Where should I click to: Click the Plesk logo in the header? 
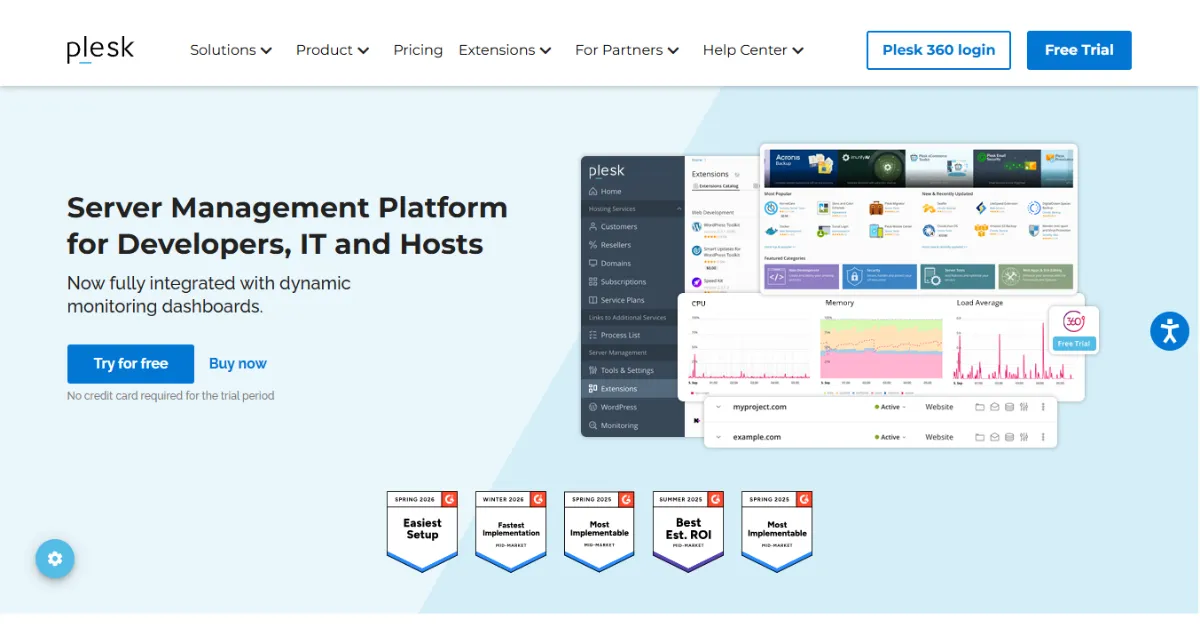pos(100,50)
